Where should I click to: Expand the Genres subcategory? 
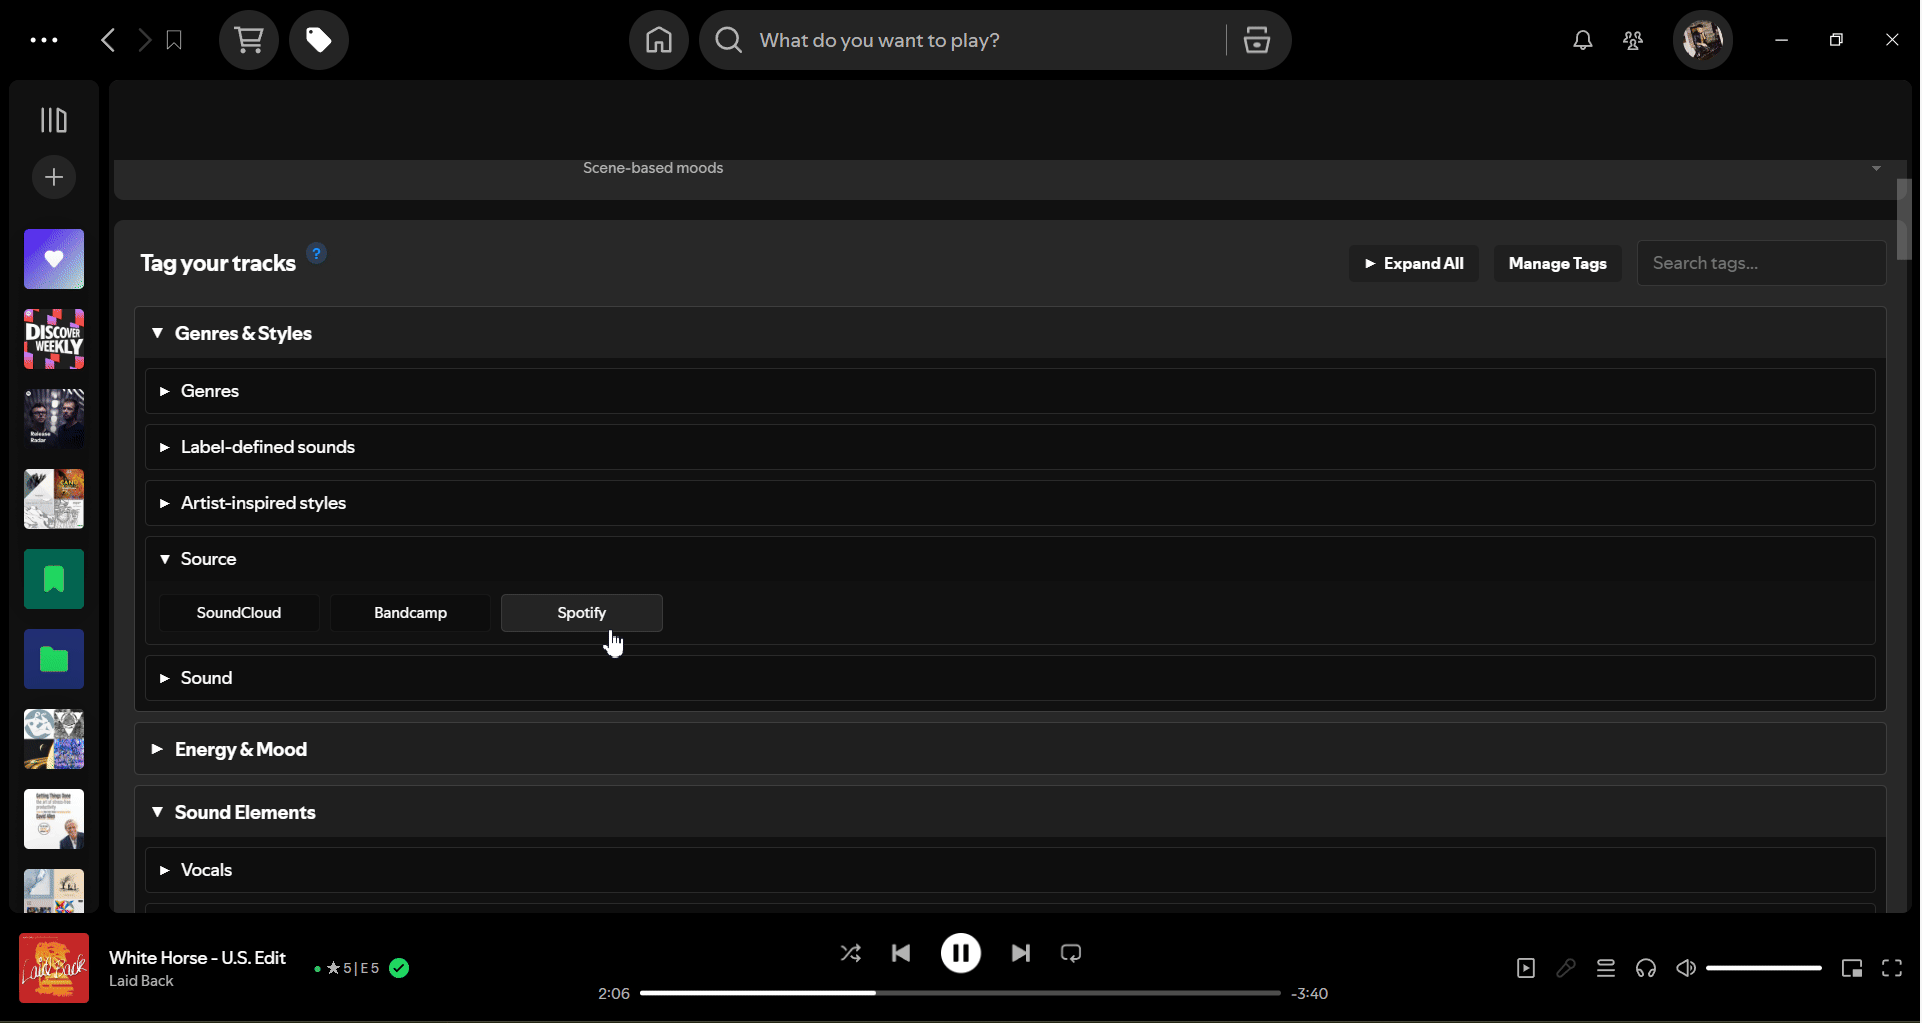click(x=1010, y=391)
